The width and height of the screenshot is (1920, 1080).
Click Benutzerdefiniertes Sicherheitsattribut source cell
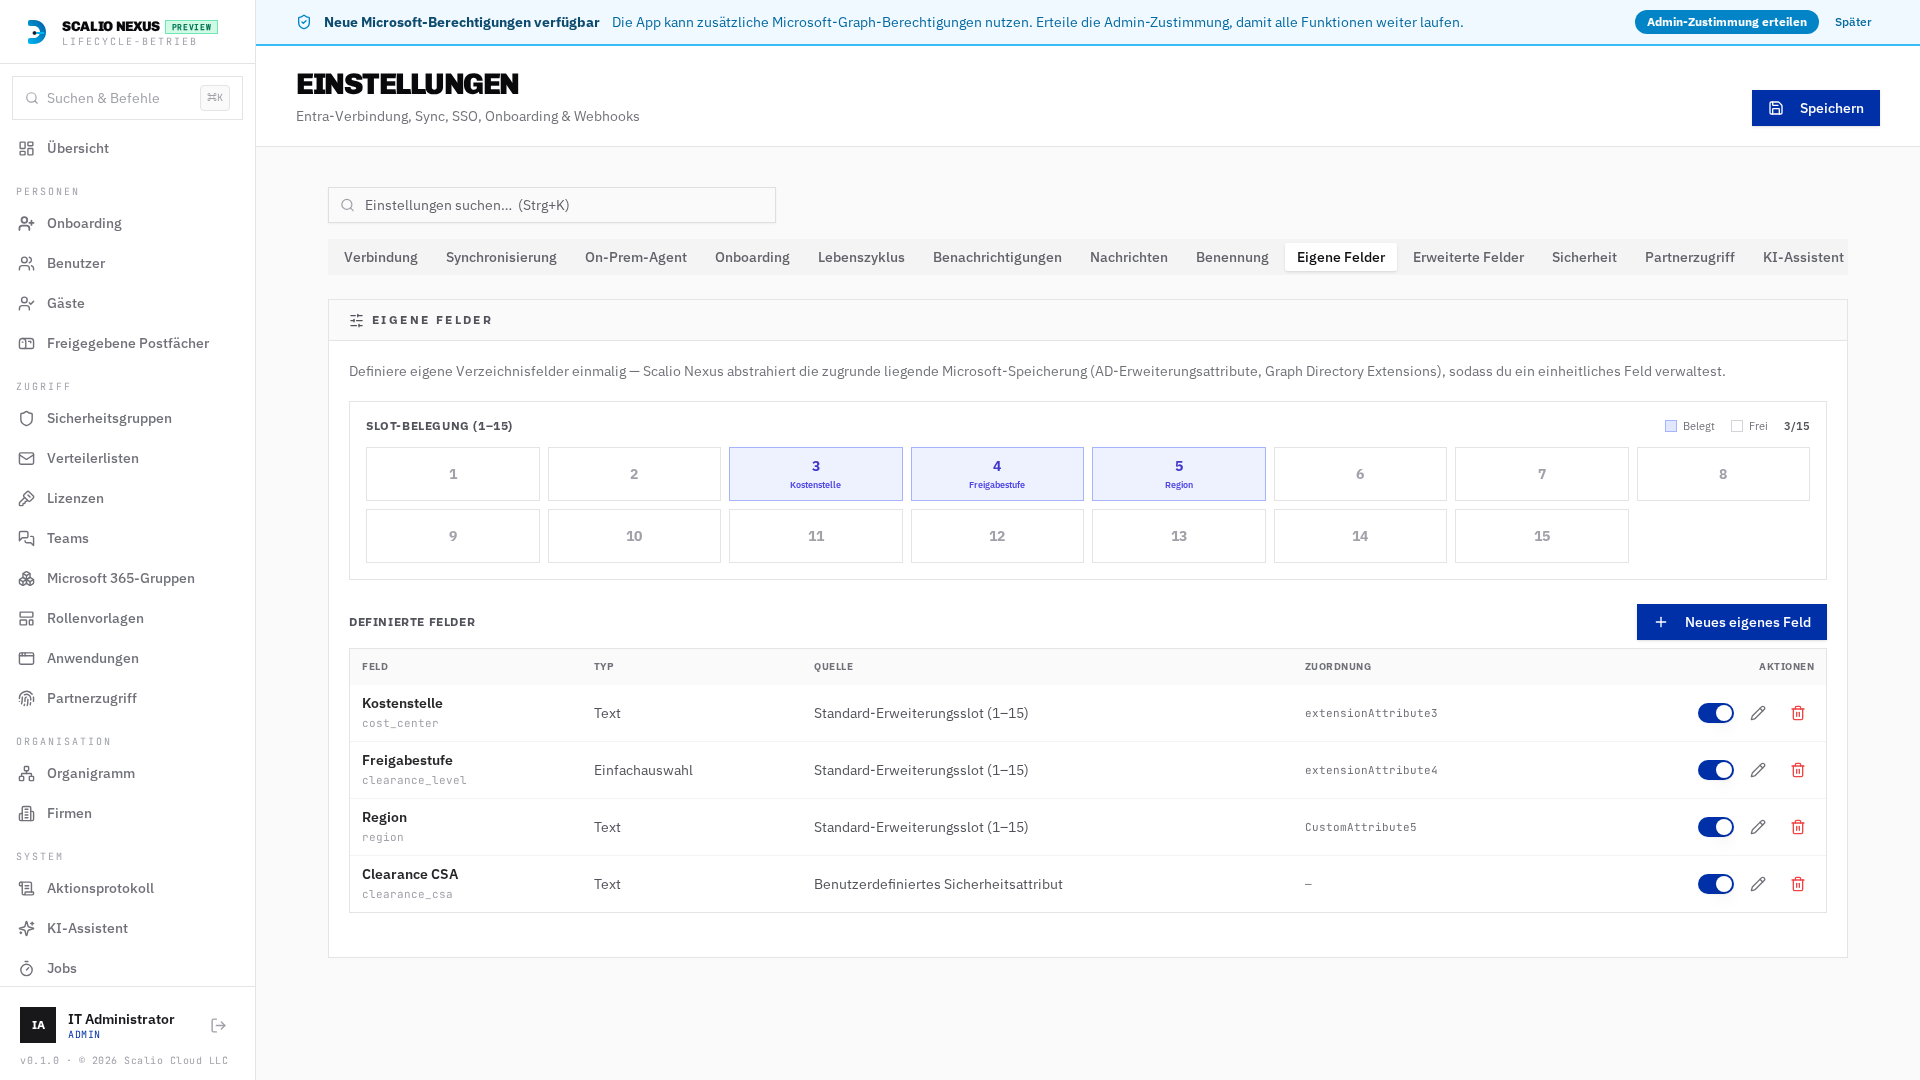pos(938,884)
